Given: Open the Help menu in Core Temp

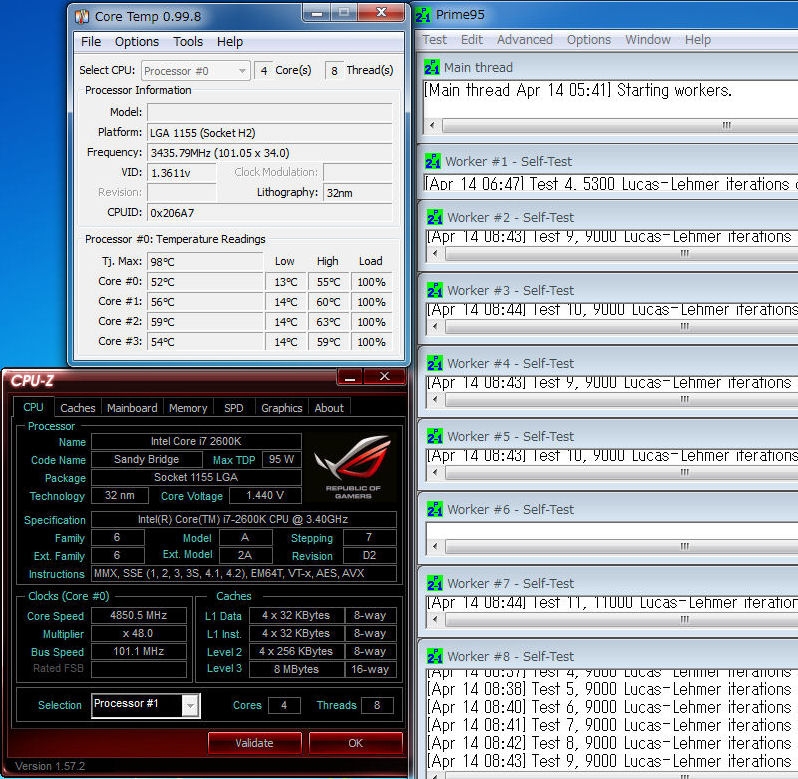Looking at the screenshot, I should click(230, 42).
